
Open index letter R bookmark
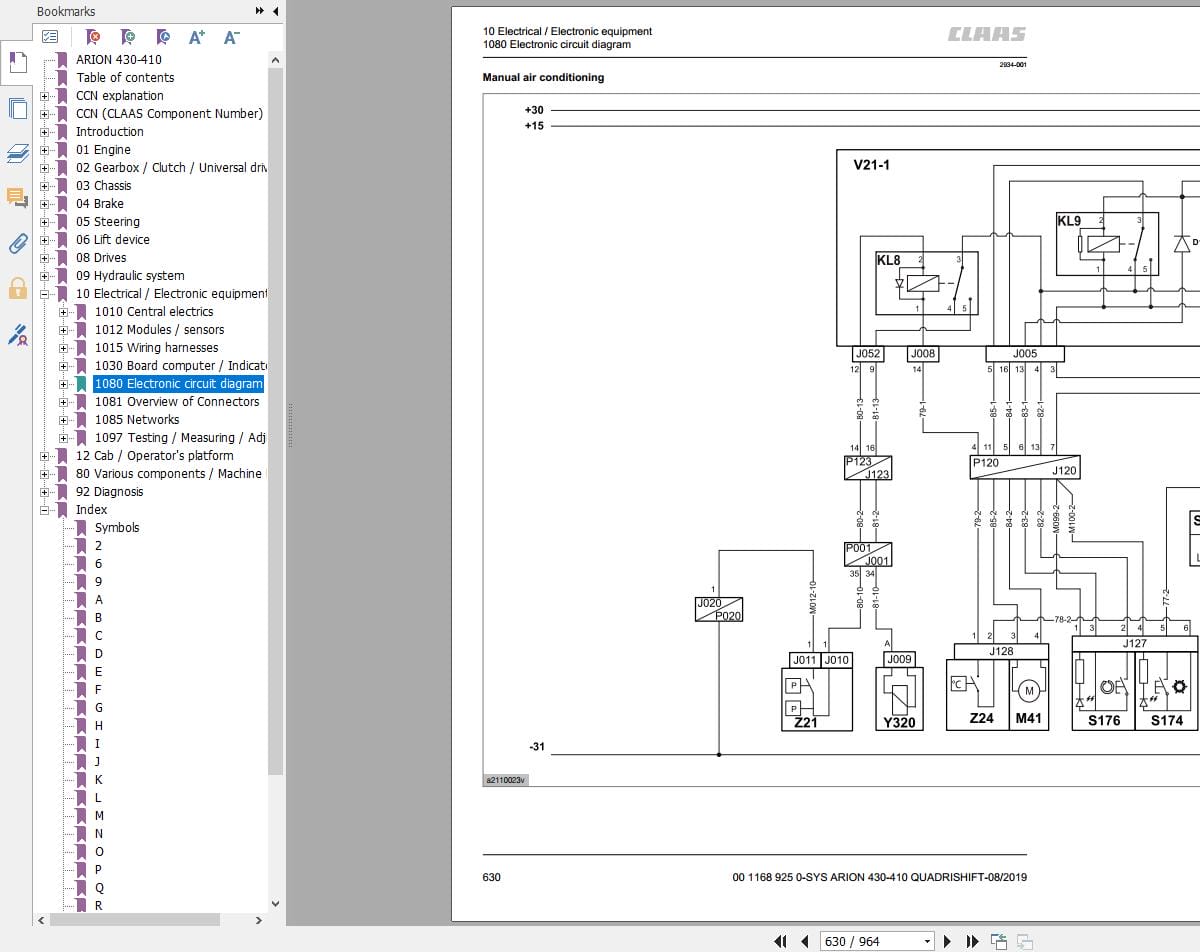pyautogui.click(x=99, y=906)
